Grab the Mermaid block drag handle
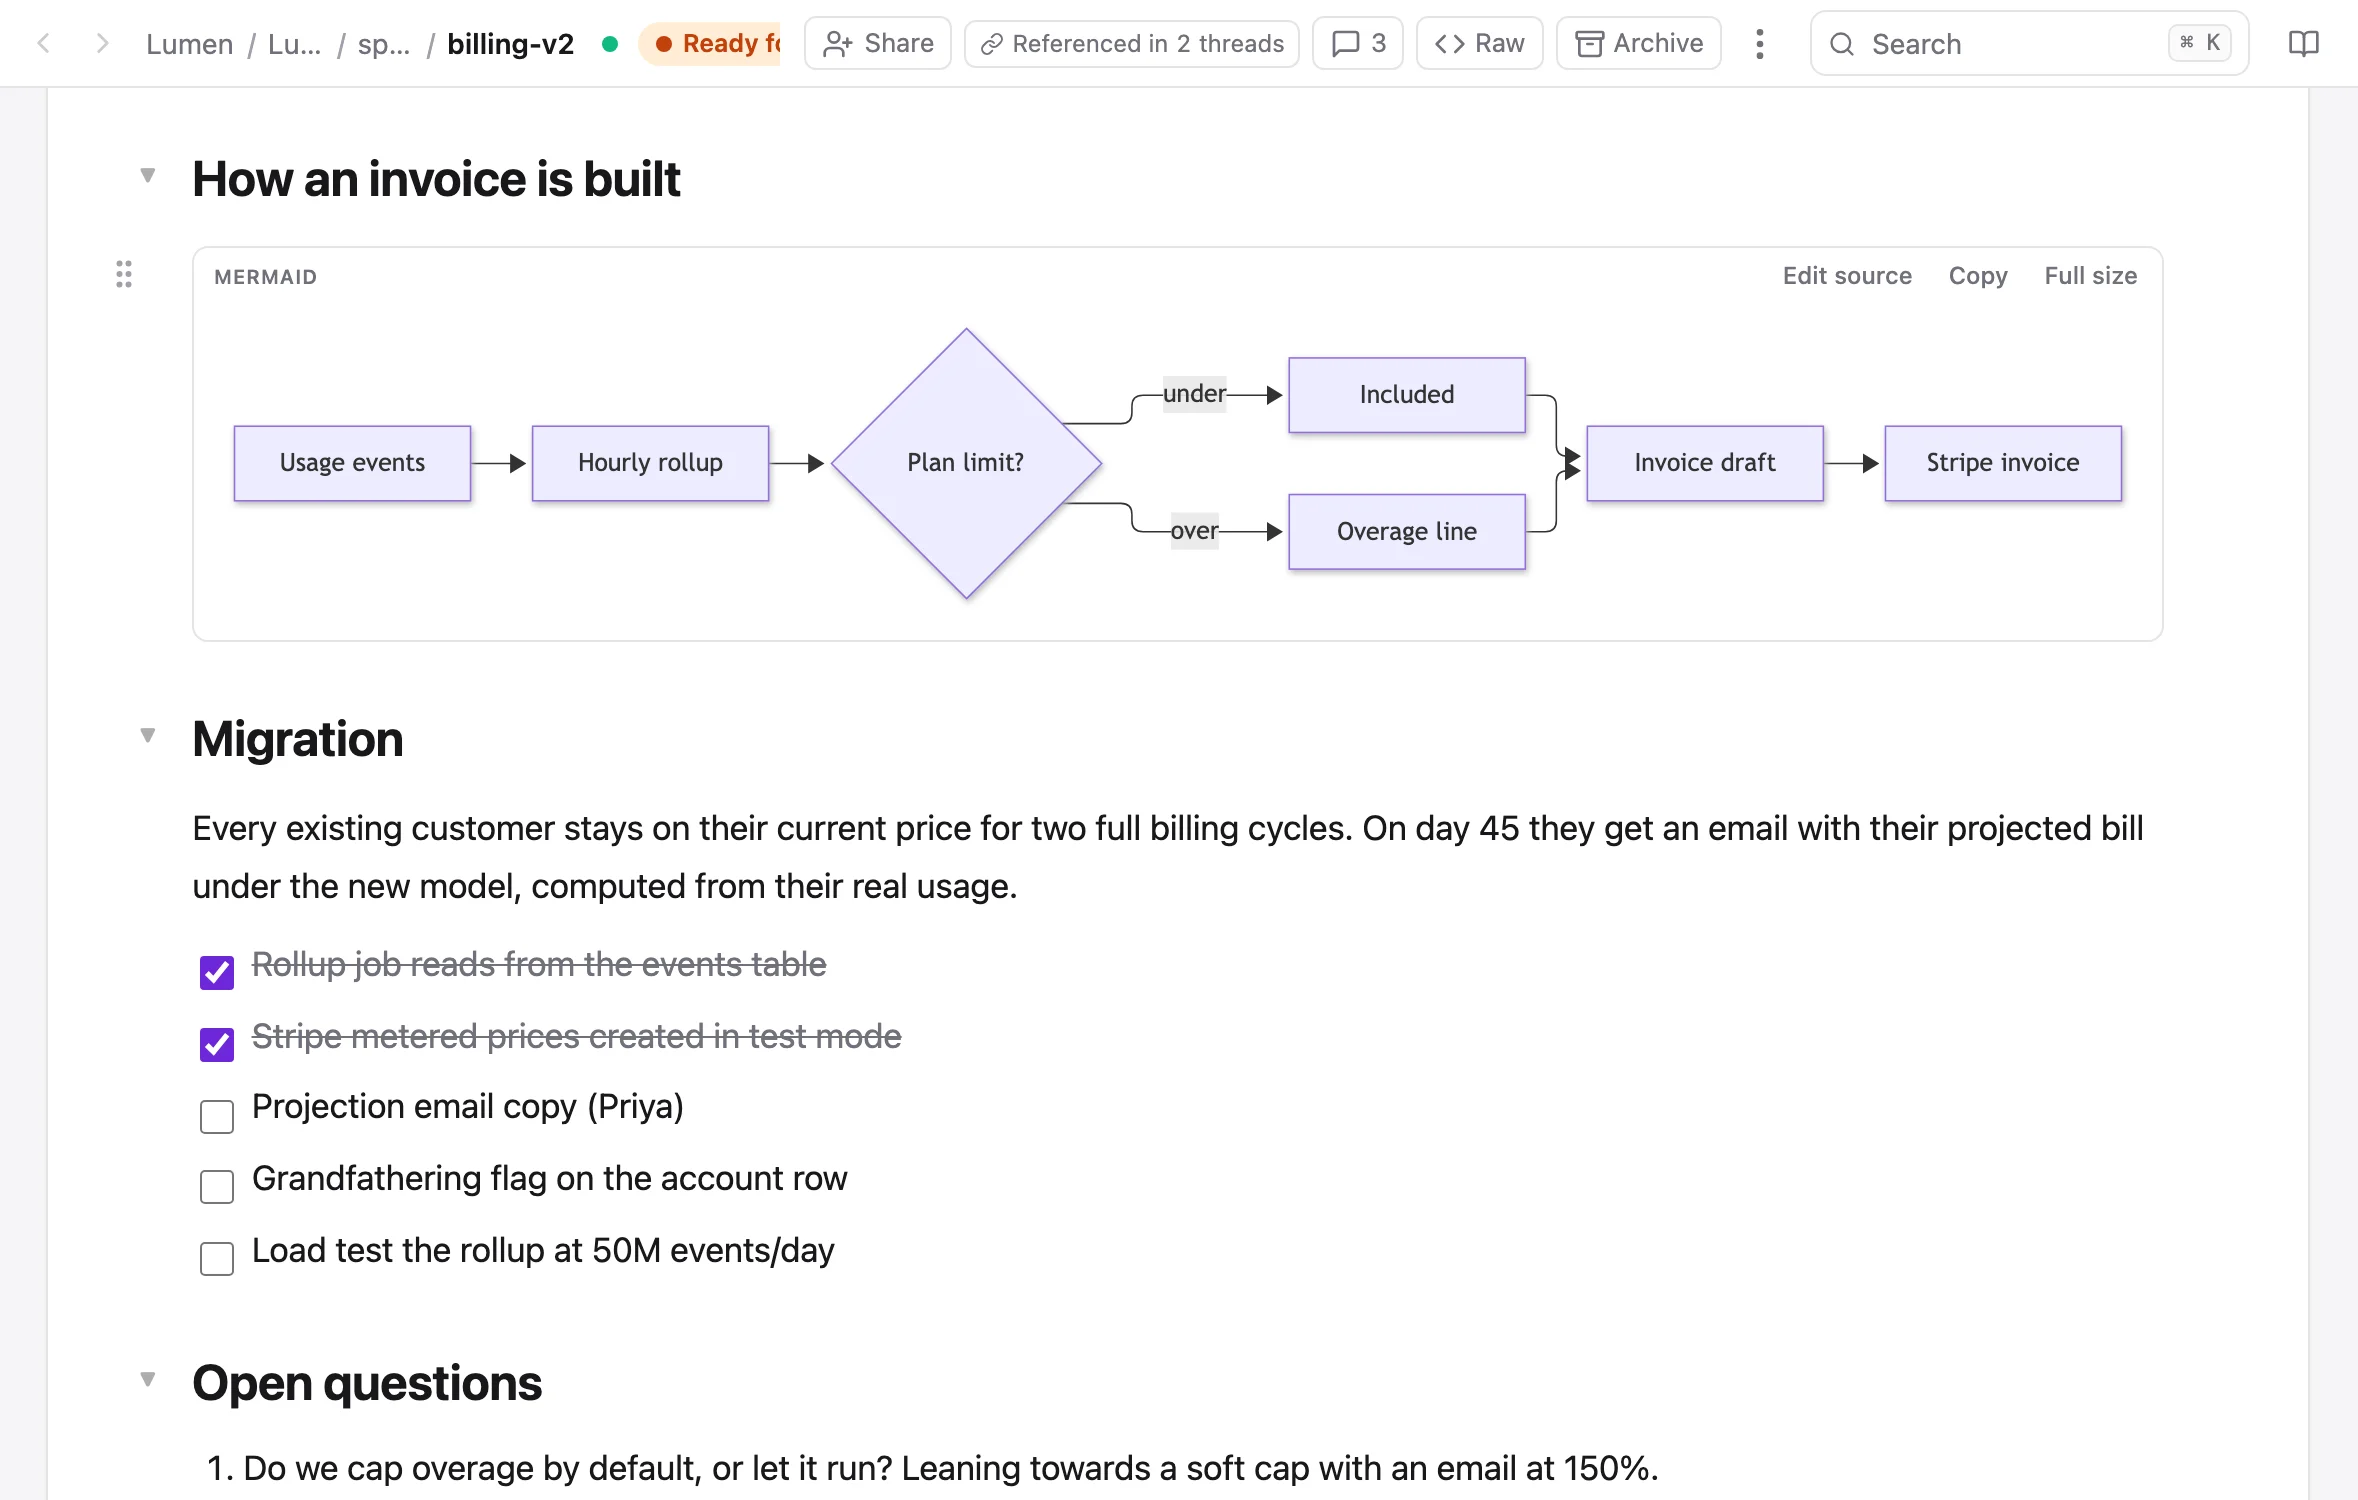2358x1500 pixels. tap(124, 274)
